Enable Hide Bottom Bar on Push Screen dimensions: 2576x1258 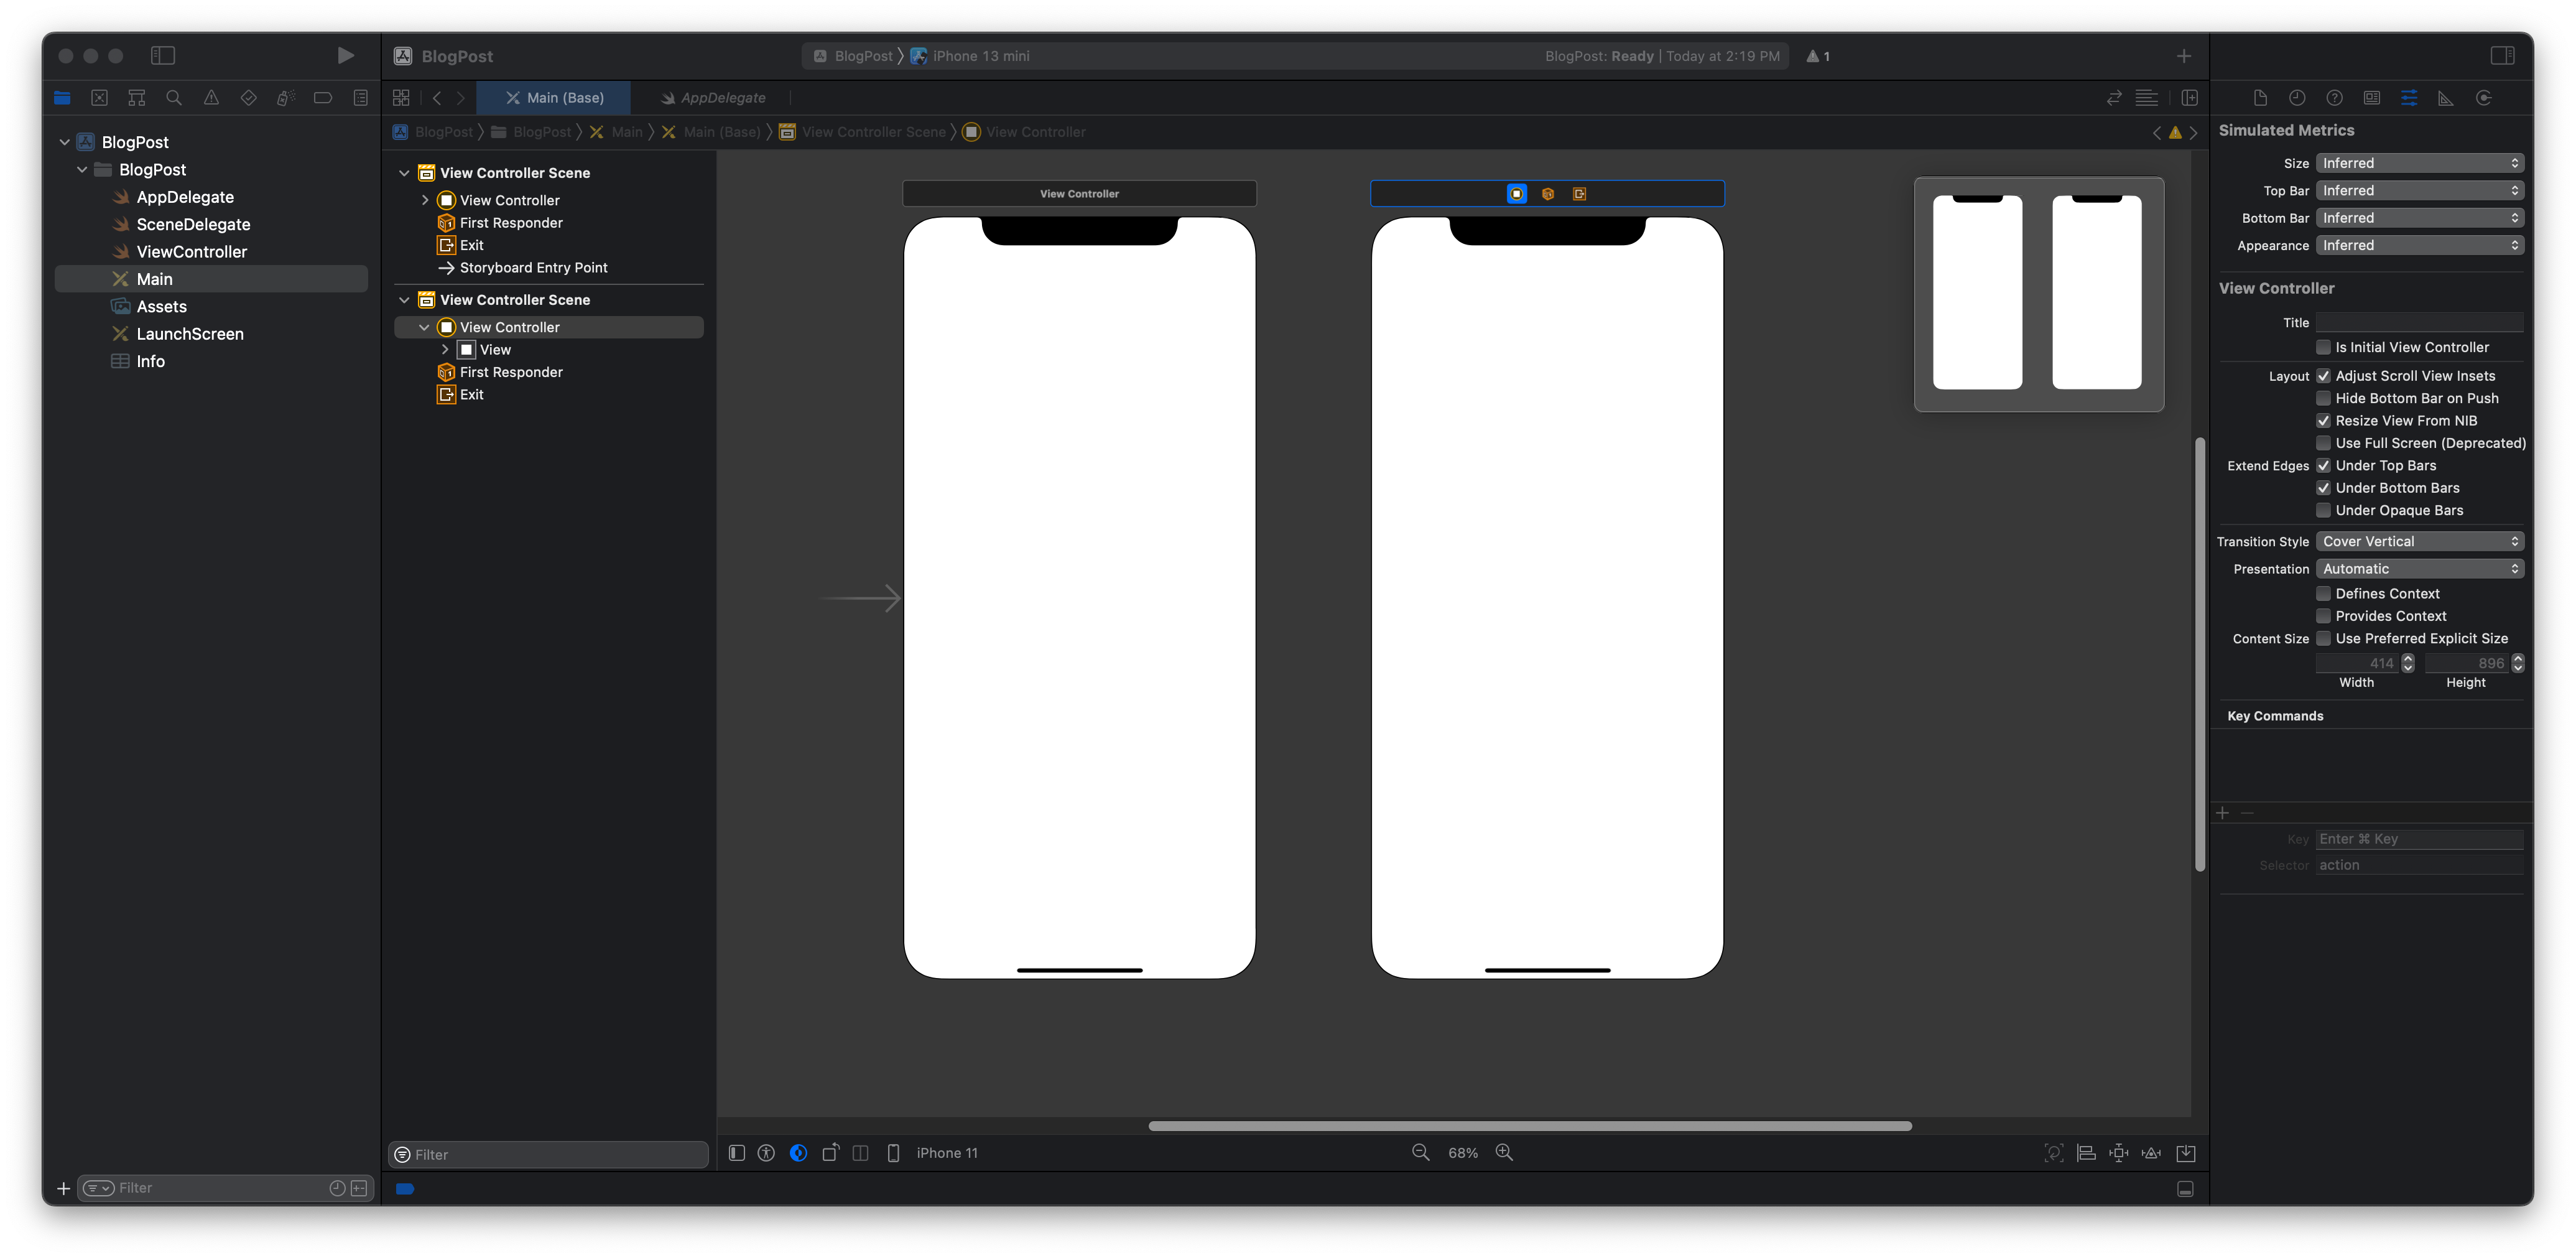click(x=2324, y=398)
